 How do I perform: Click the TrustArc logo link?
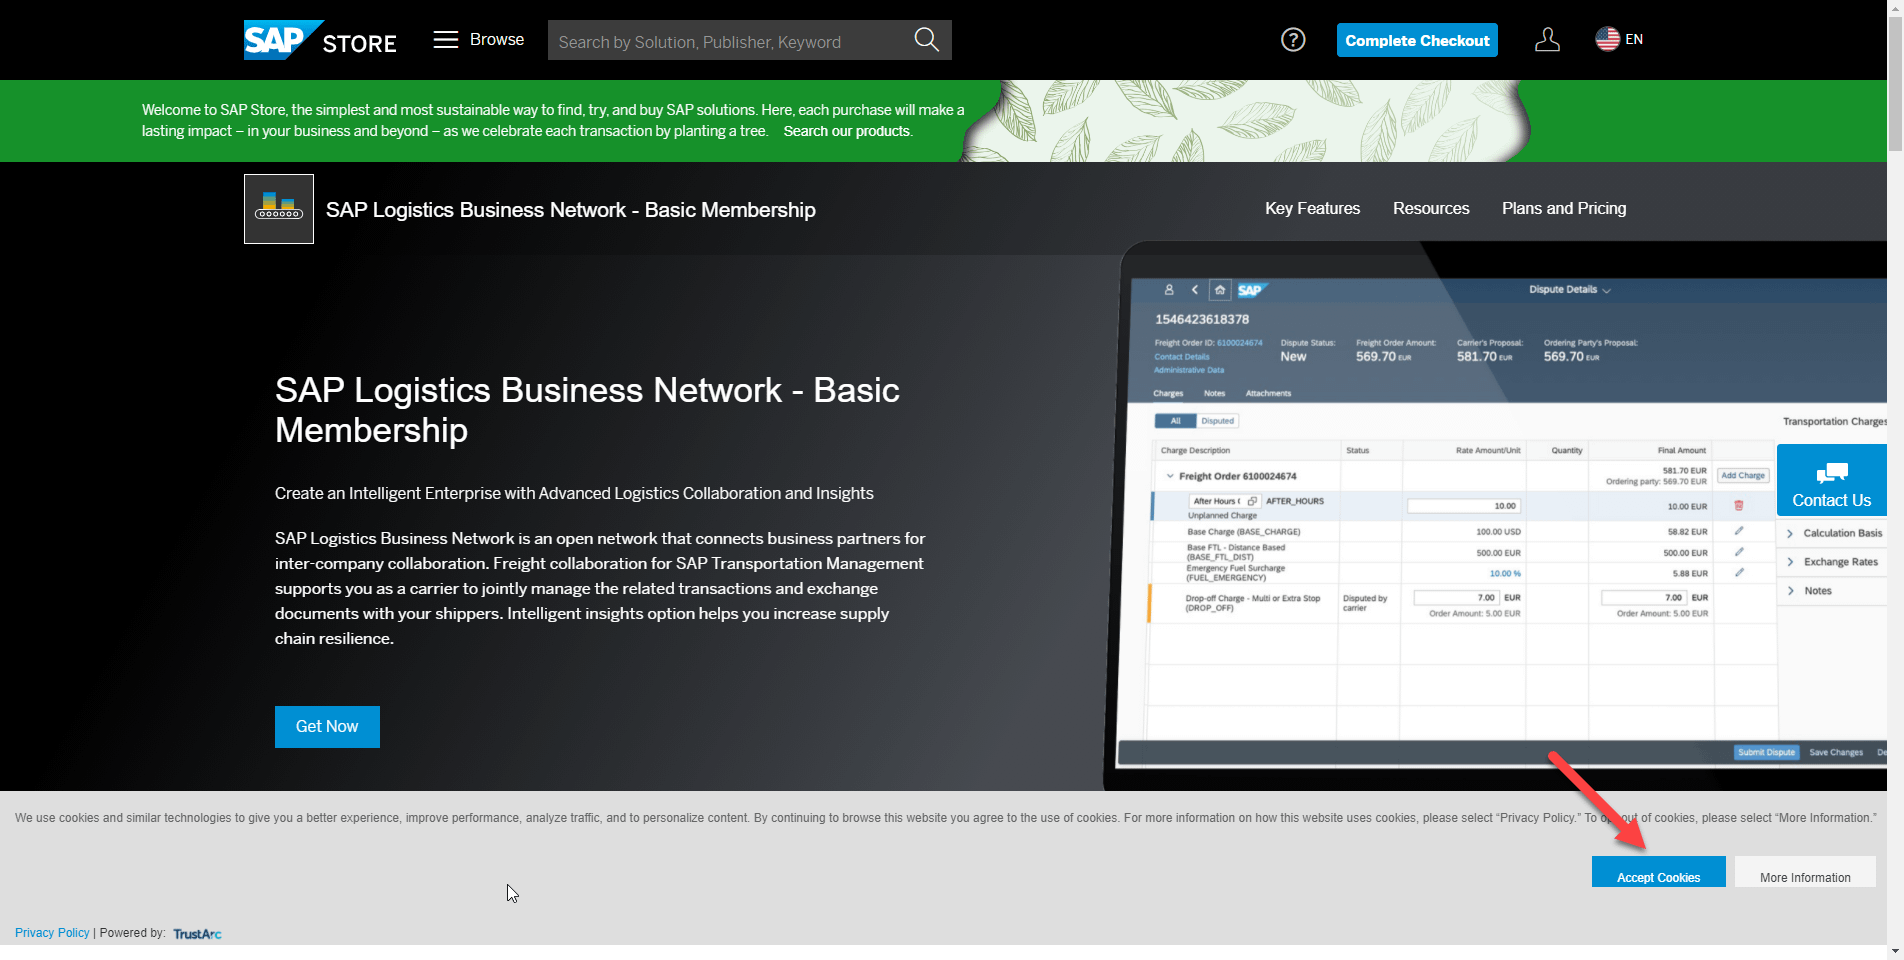[x=197, y=934]
